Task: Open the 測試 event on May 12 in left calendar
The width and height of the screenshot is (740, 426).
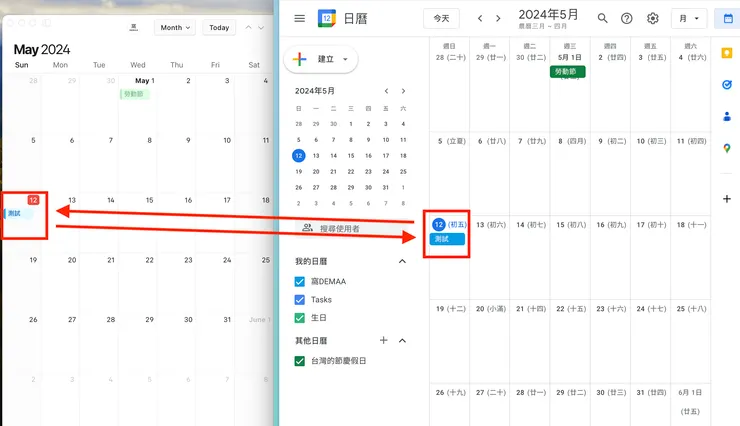Action: pyautogui.click(x=19, y=213)
